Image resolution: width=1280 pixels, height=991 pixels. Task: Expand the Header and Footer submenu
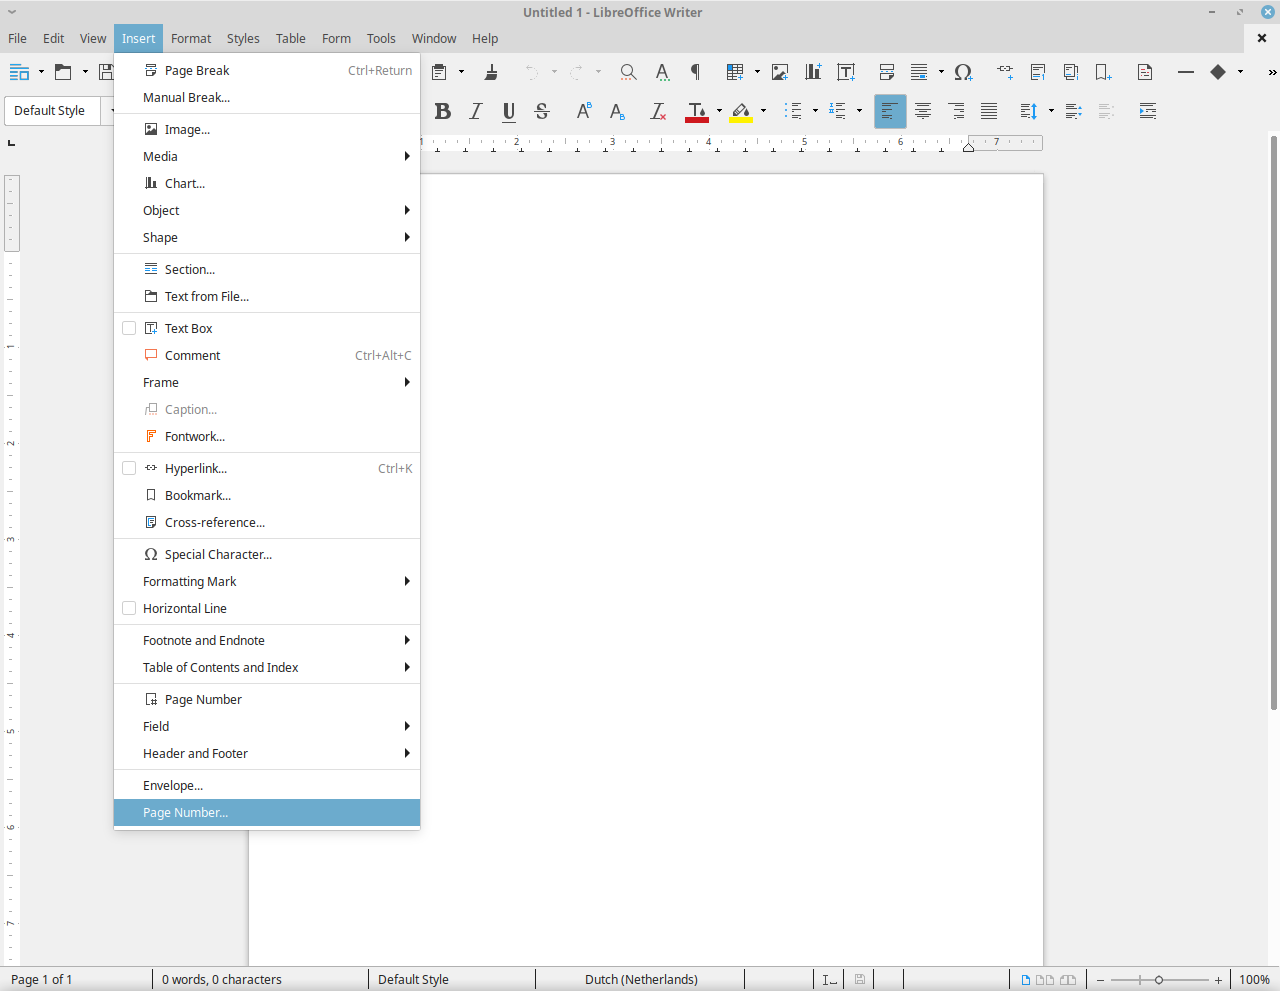click(x=266, y=753)
